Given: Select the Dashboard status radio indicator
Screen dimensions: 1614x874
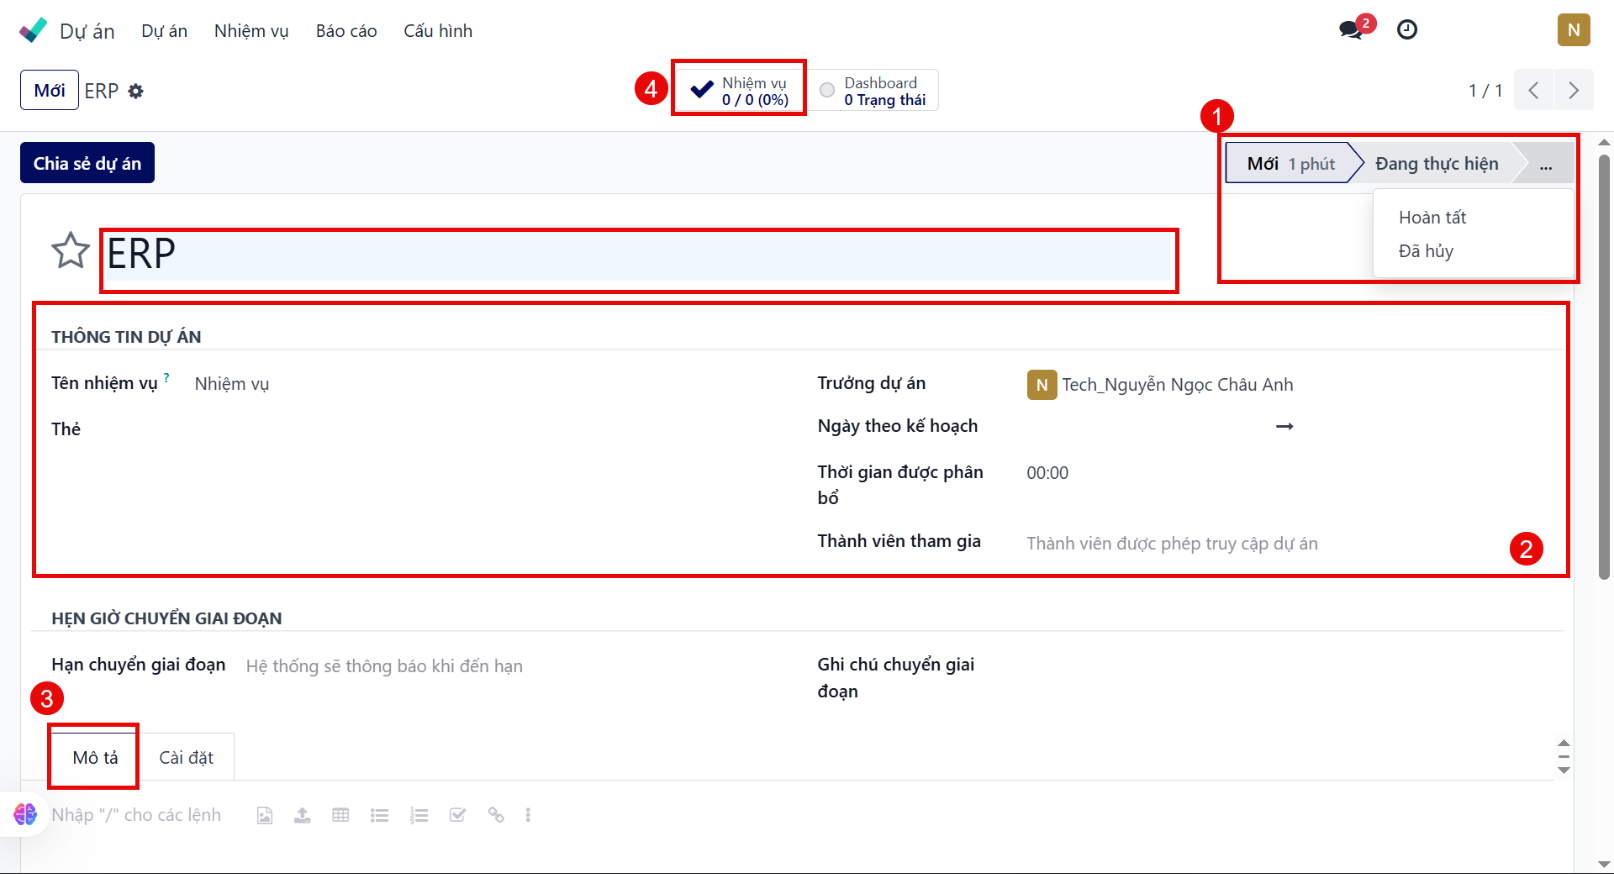Looking at the screenshot, I should (827, 91).
